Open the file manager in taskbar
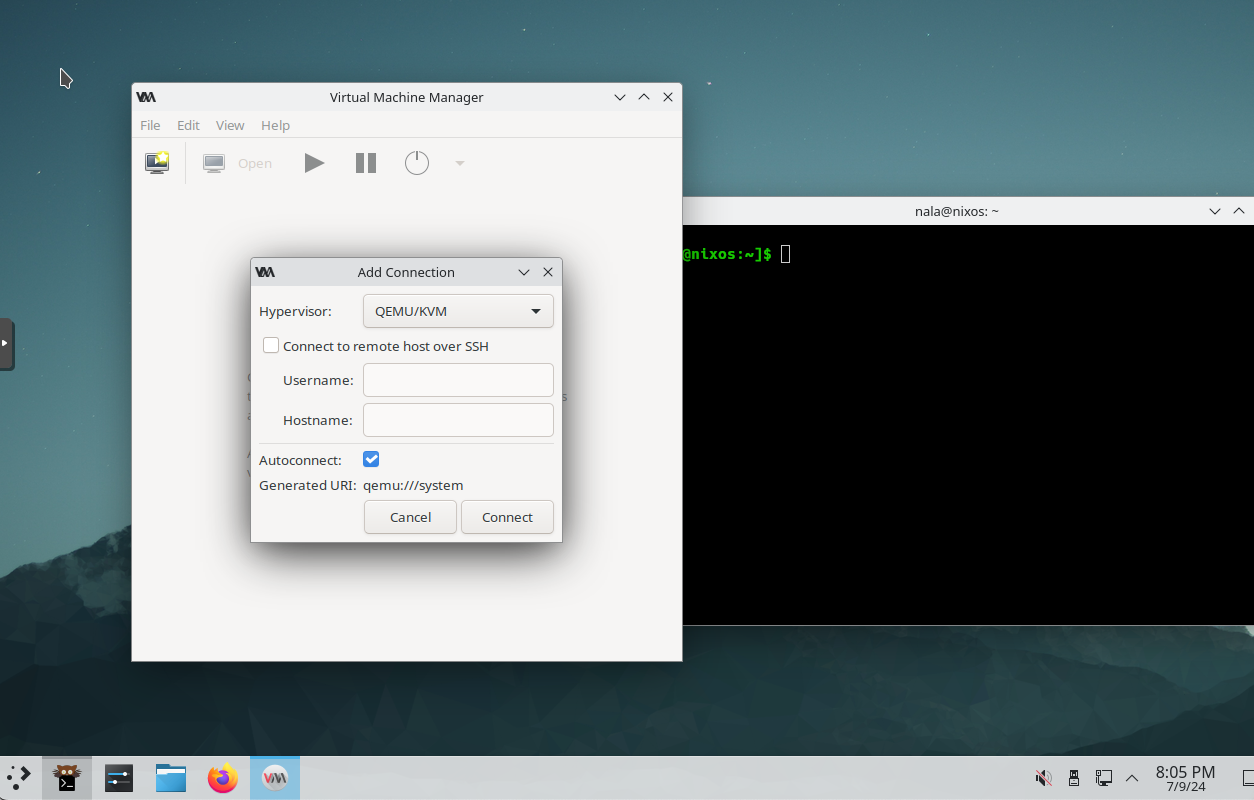The image size is (1254, 800). click(171, 778)
